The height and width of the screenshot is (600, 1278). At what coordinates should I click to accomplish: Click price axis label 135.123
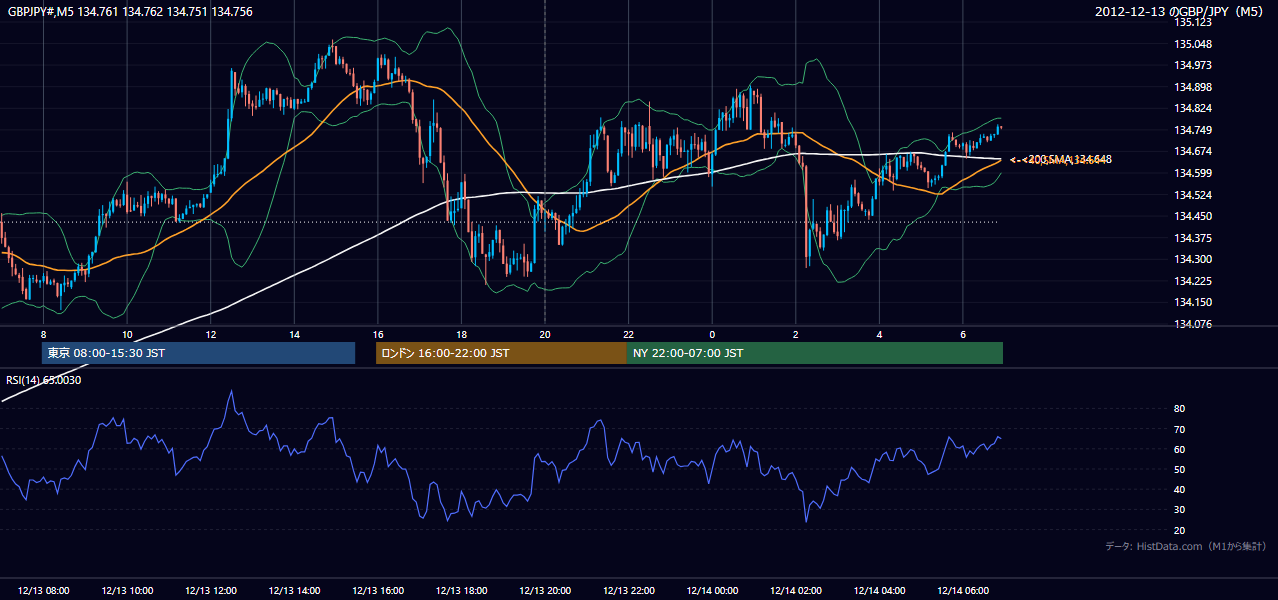(x=1193, y=22)
